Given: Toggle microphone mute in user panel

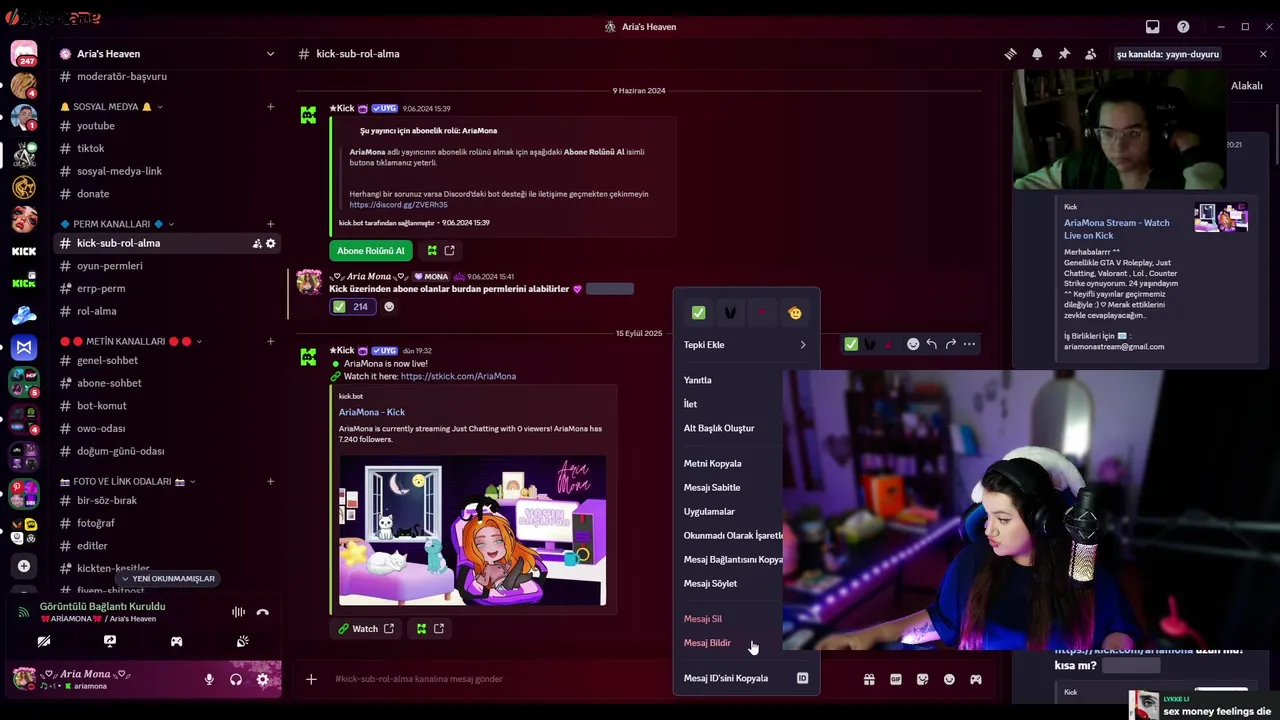Looking at the screenshot, I should click(x=209, y=679).
